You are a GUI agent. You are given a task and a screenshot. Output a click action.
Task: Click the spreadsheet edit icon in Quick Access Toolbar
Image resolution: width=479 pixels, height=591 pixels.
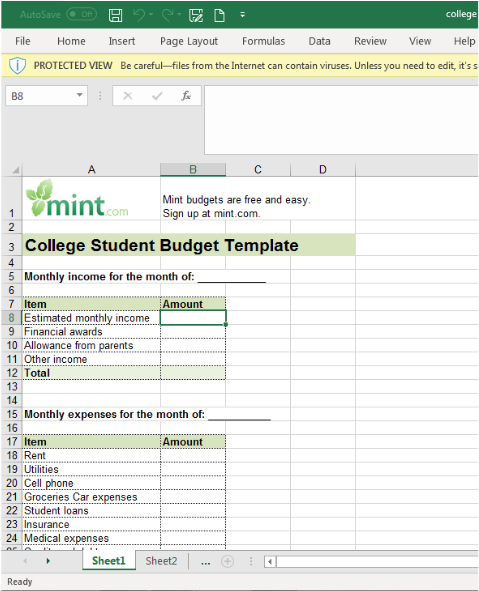196,15
